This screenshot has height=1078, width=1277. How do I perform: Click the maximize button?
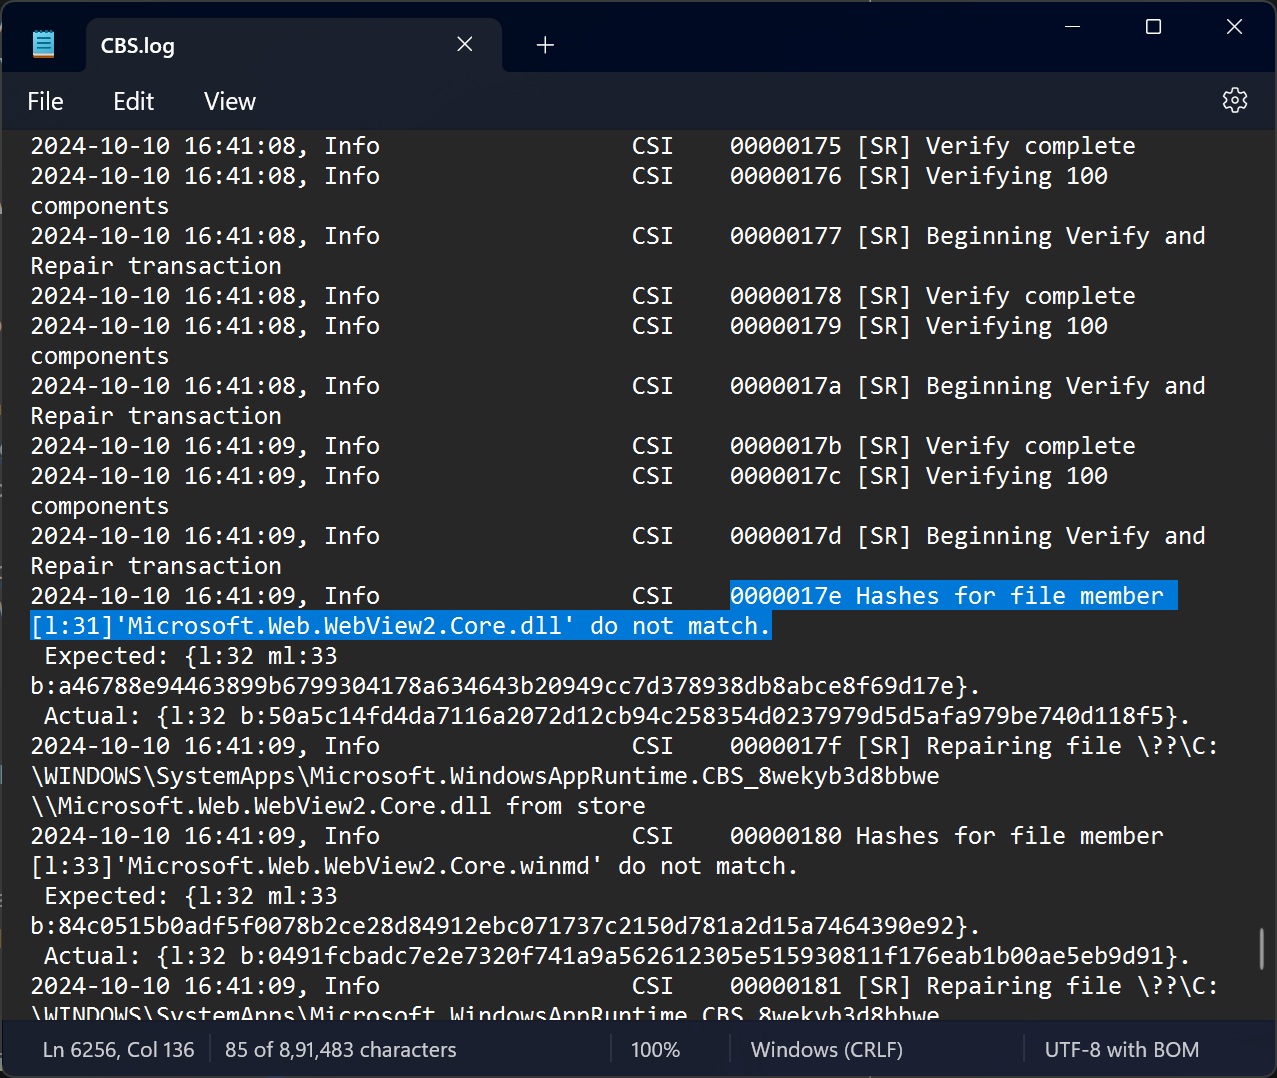[1153, 27]
